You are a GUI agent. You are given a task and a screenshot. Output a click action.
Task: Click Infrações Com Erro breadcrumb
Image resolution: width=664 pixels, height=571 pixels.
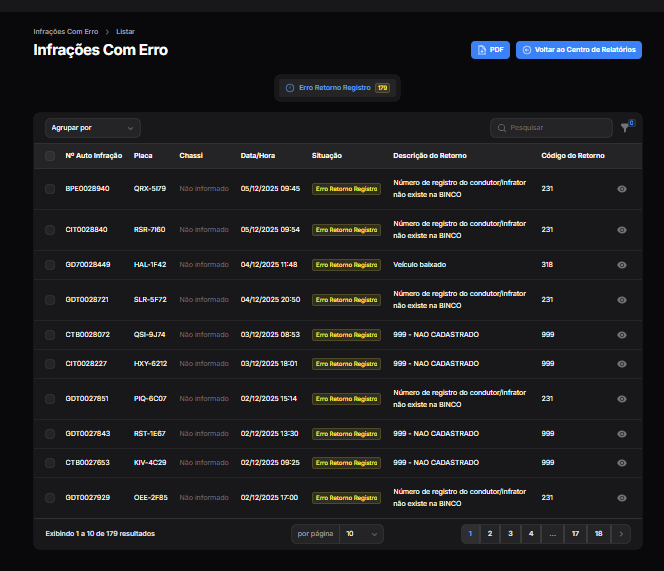(65, 32)
